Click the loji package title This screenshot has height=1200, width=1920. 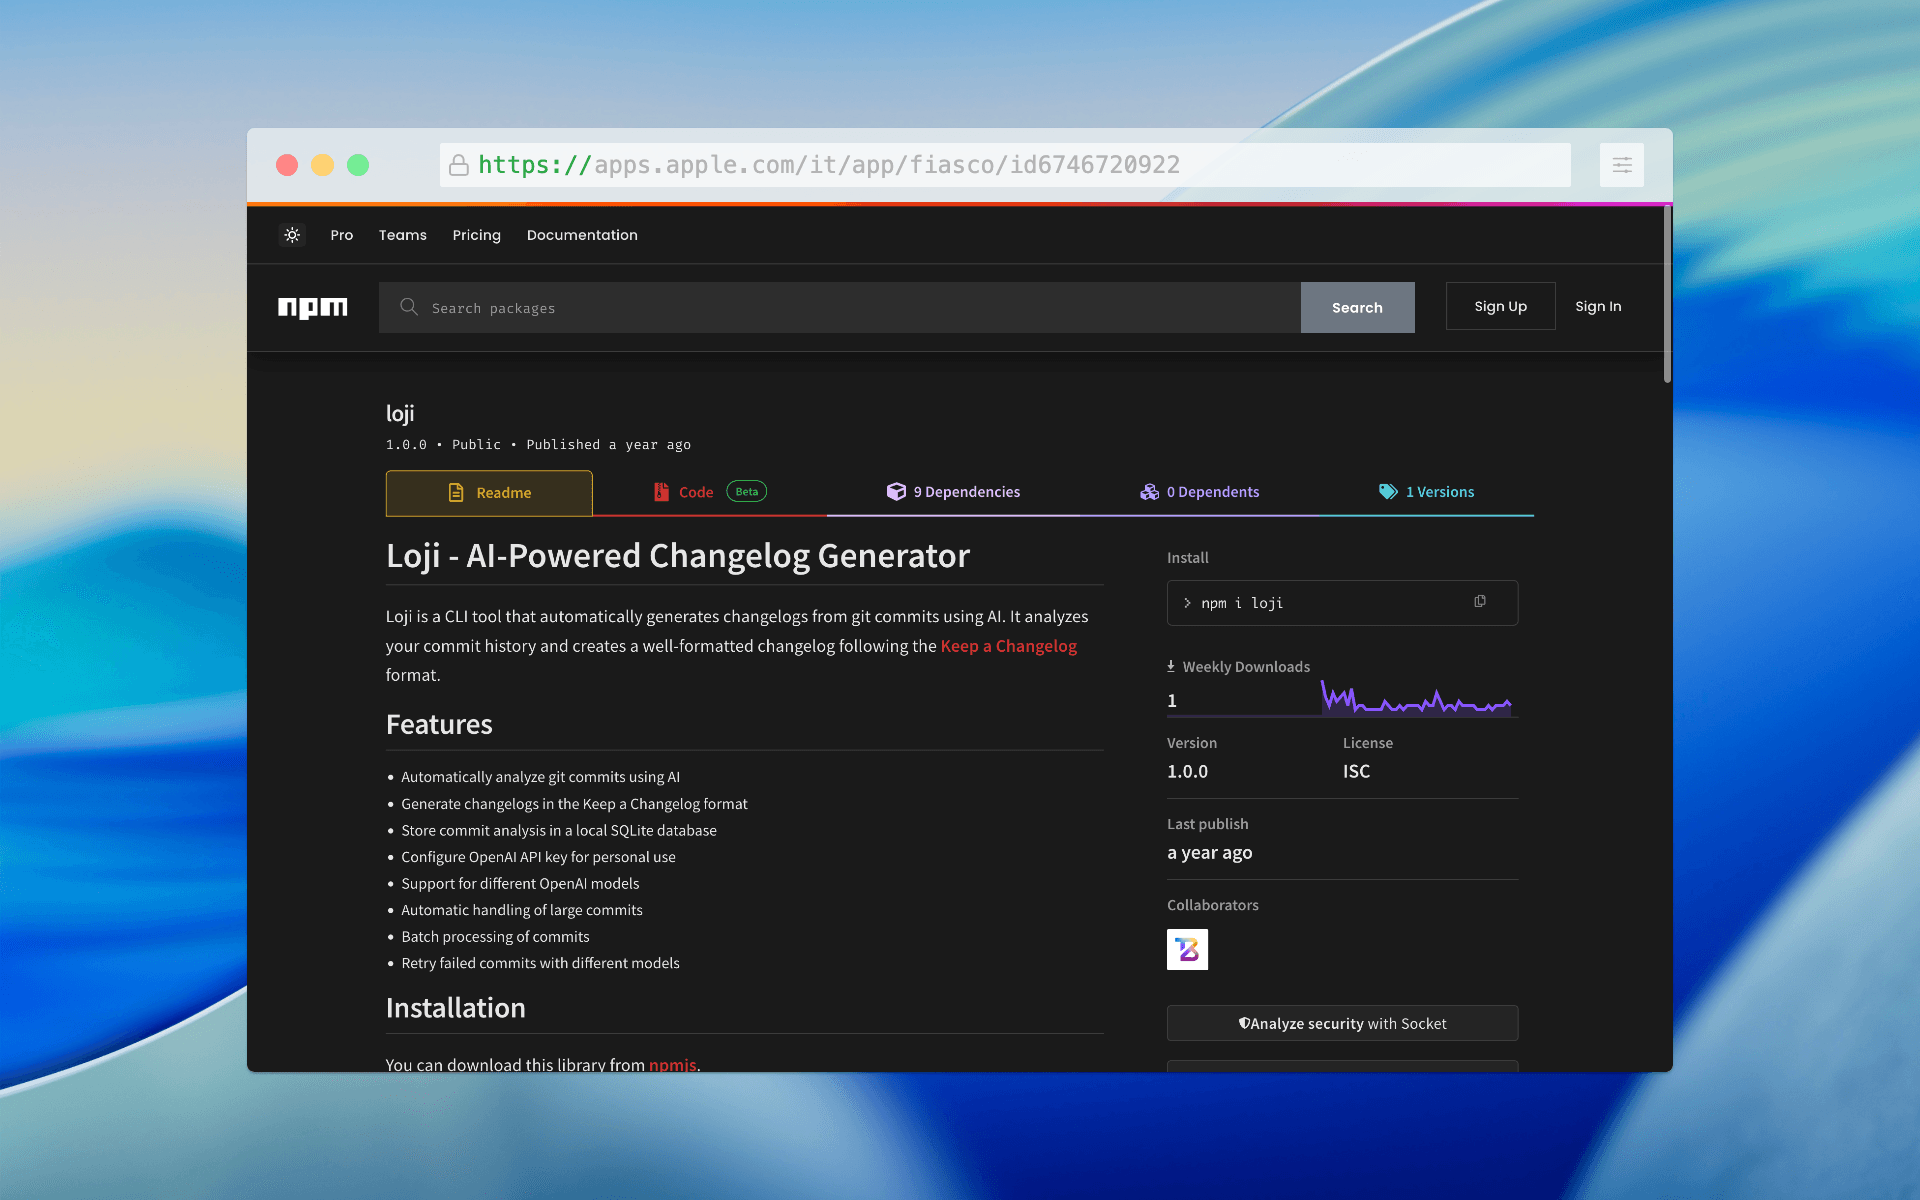click(400, 413)
